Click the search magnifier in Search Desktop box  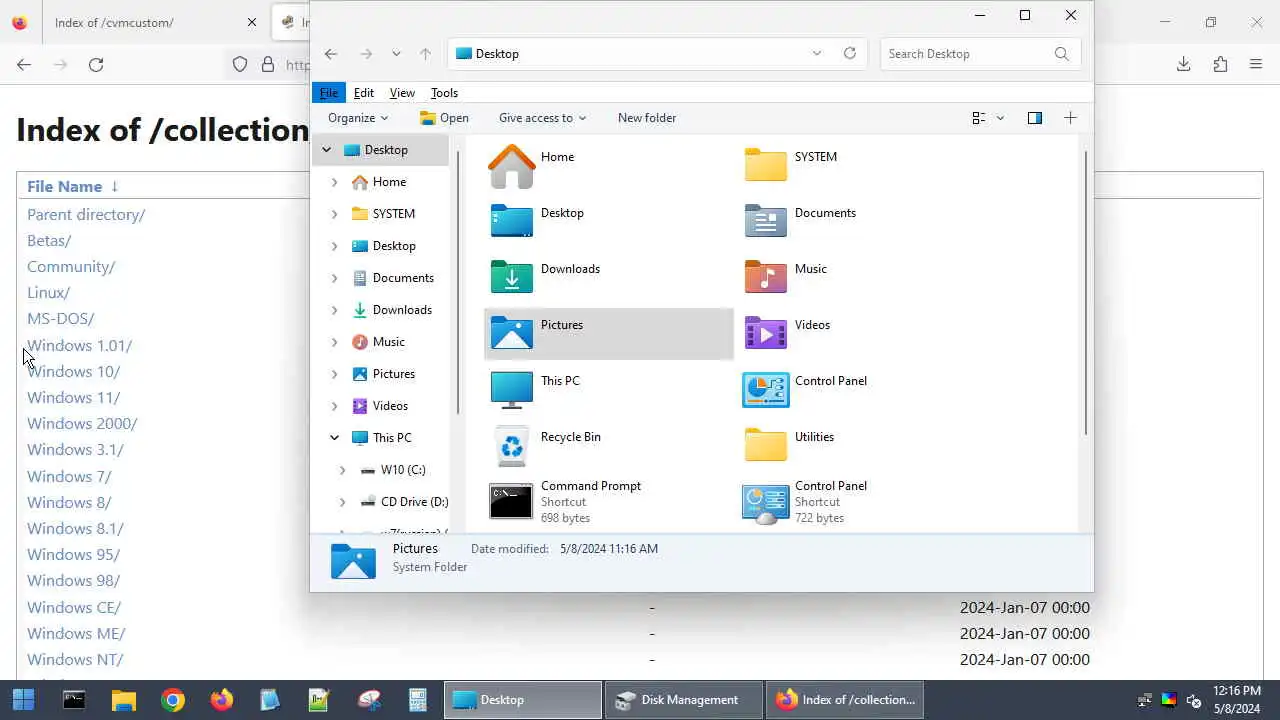1061,54
